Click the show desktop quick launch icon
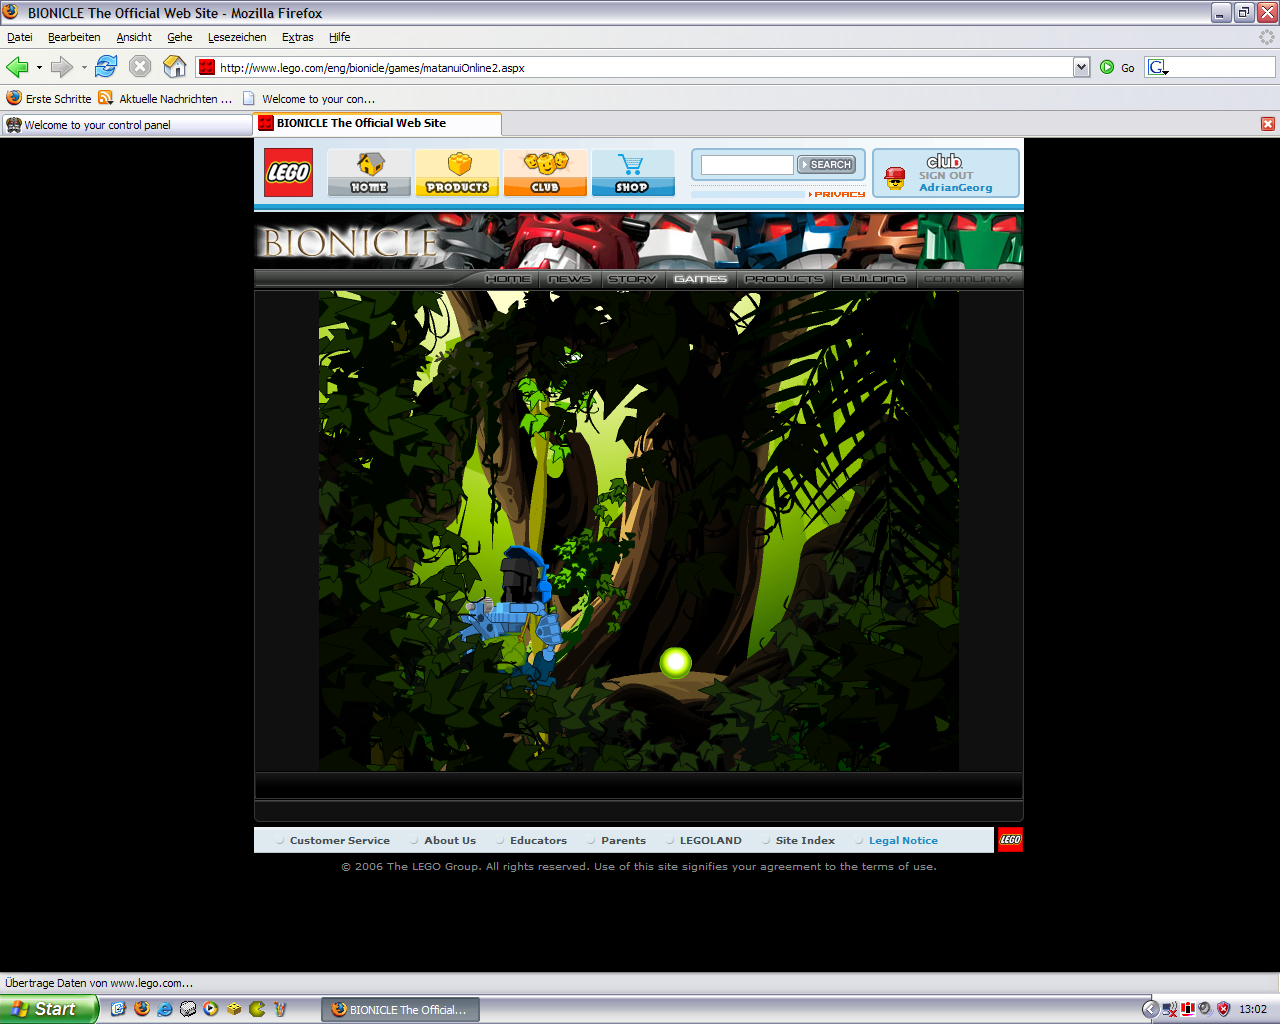The height and width of the screenshot is (1024, 1280). coord(118,1009)
